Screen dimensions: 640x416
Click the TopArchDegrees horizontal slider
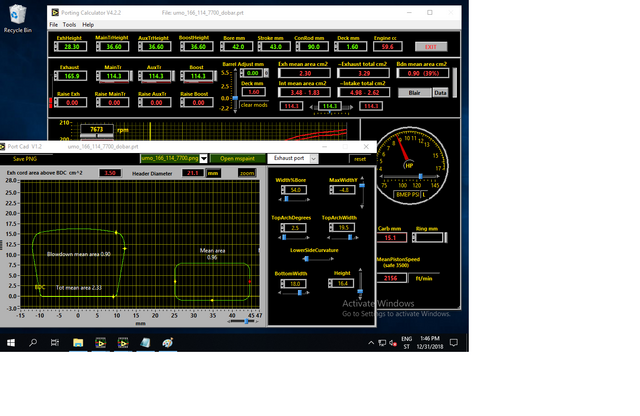(x=294, y=237)
